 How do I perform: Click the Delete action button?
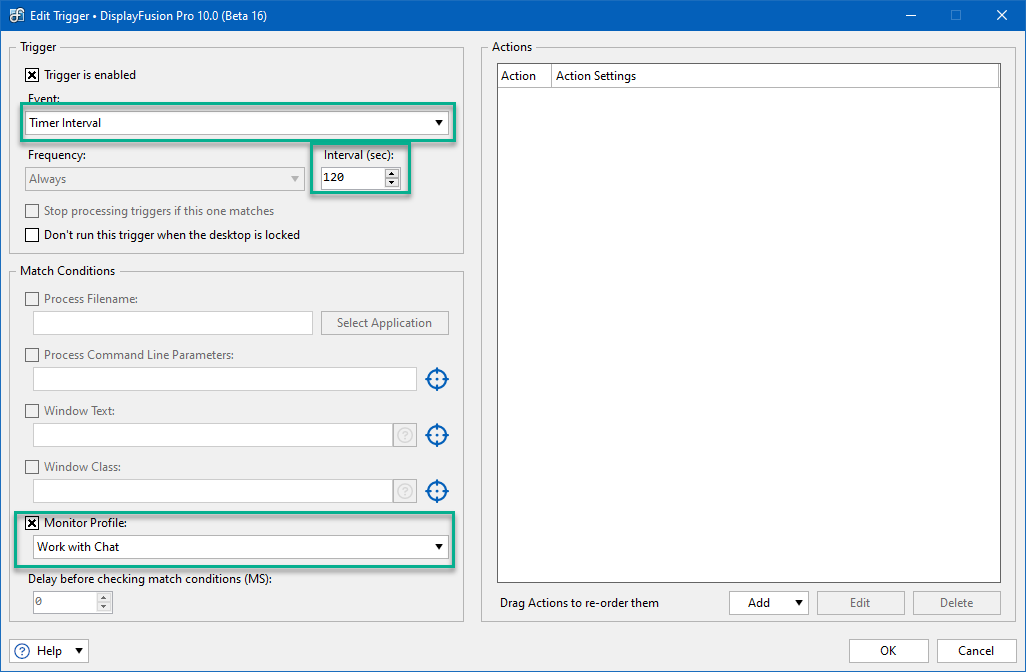pos(957,603)
